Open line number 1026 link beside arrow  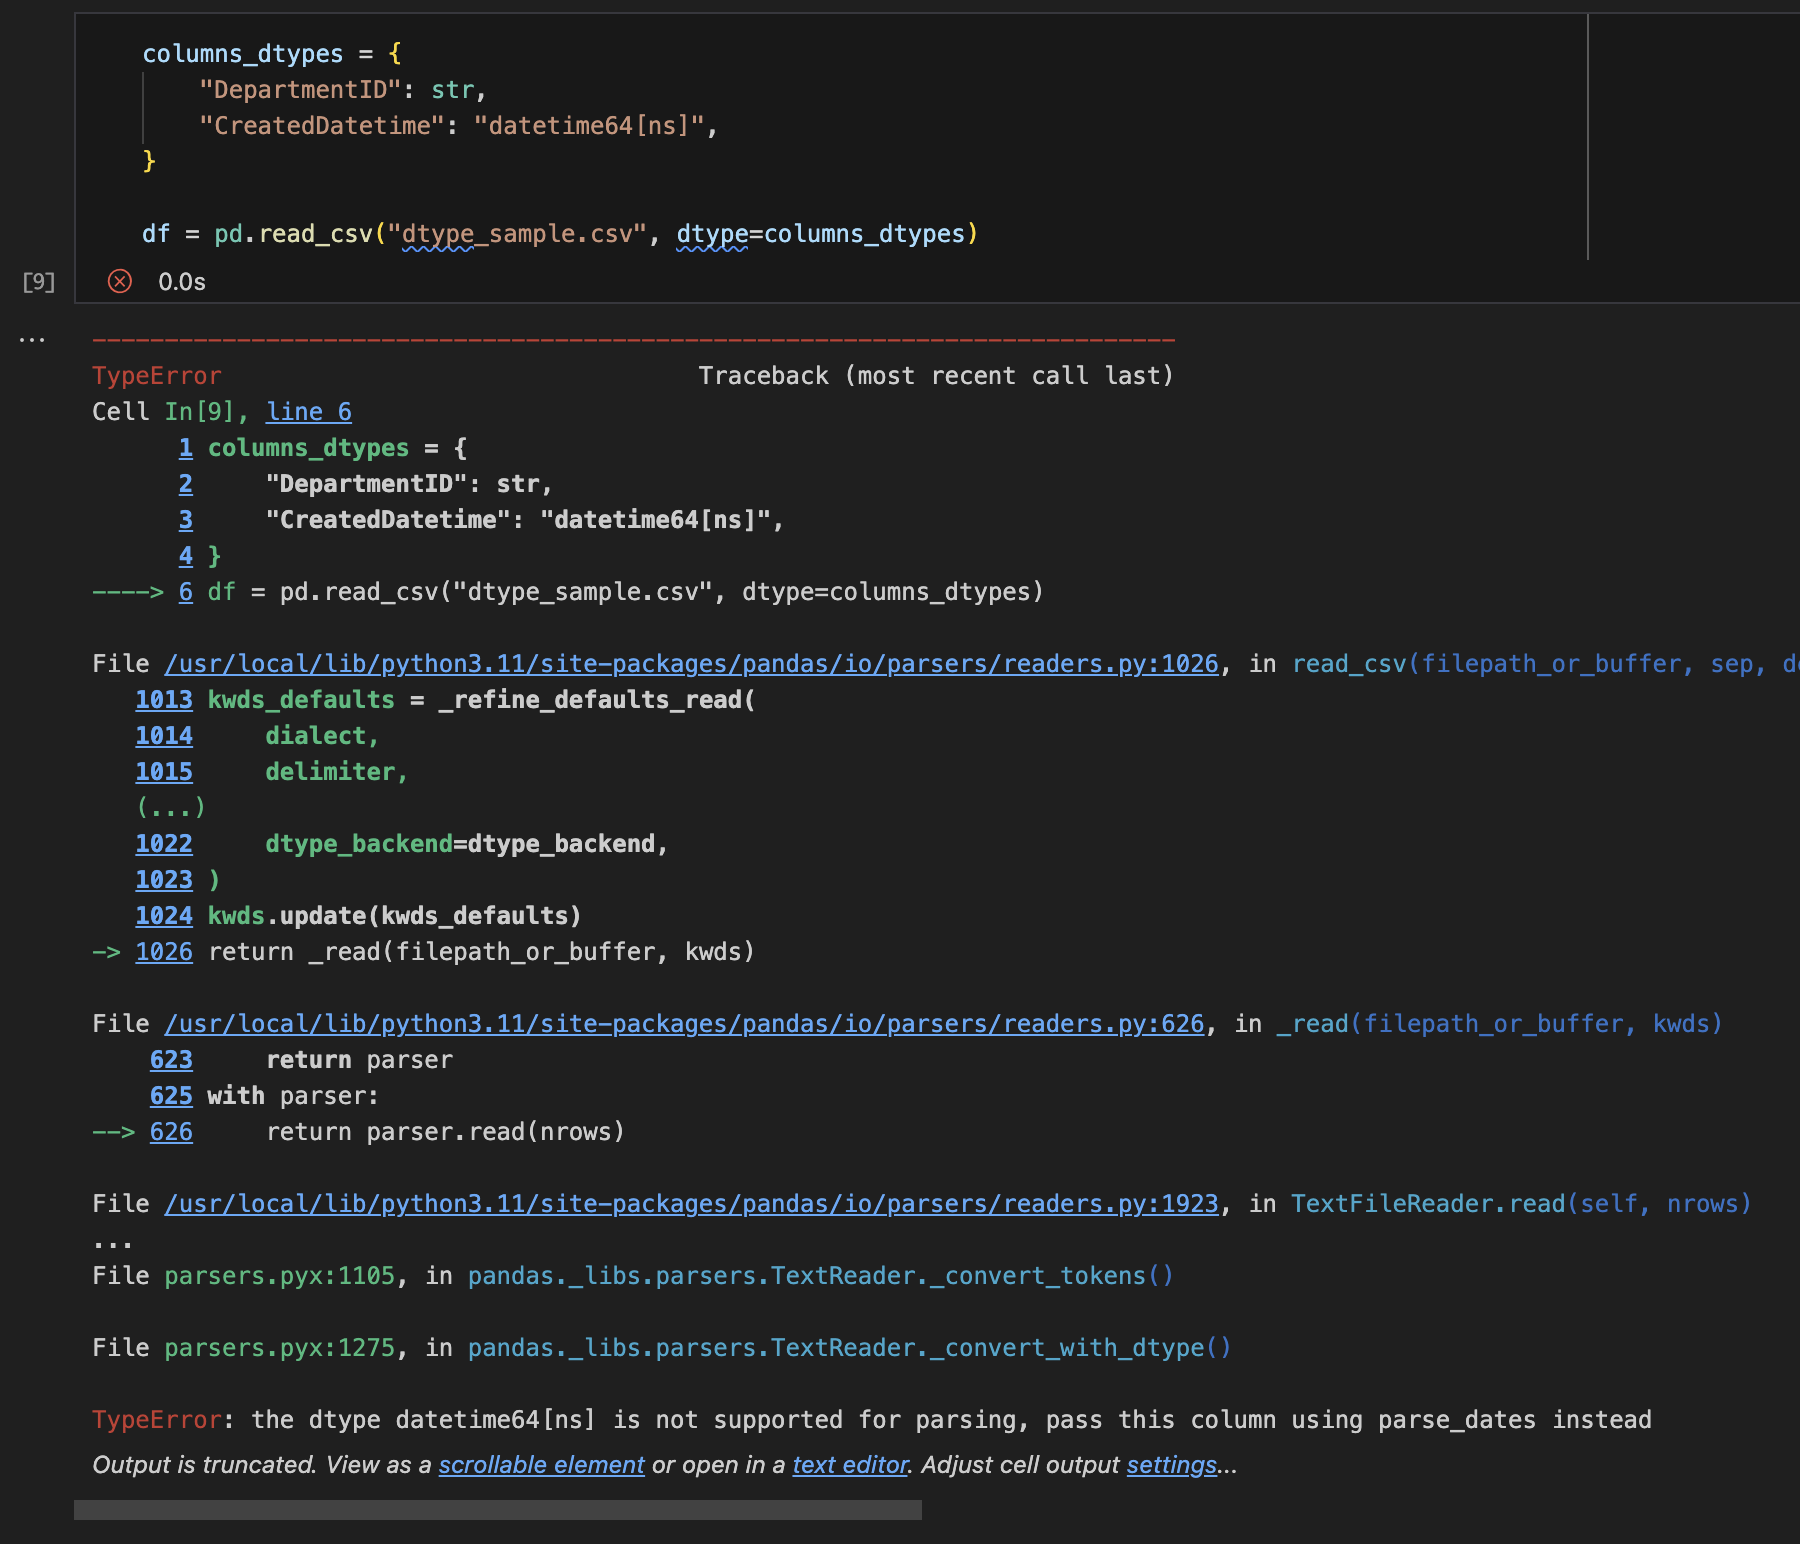(x=164, y=952)
